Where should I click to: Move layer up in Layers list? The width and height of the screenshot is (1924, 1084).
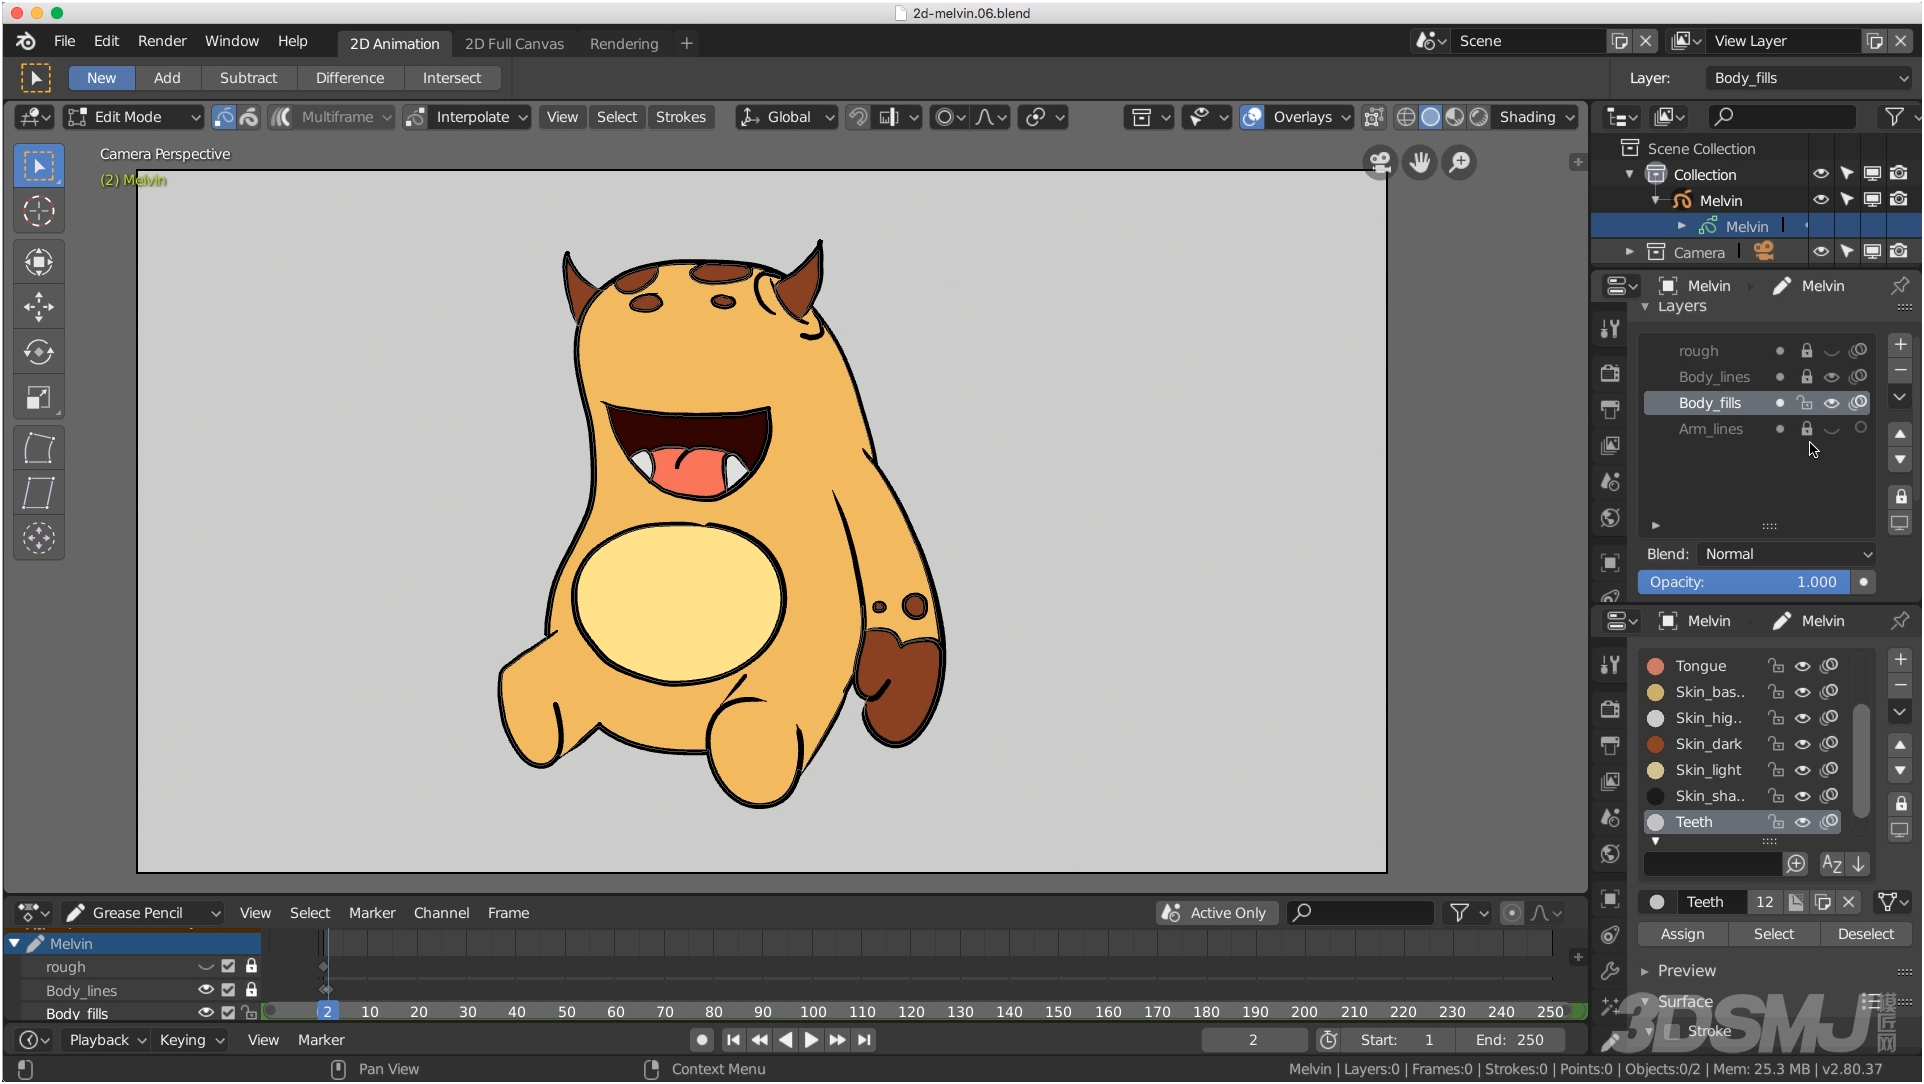point(1900,434)
